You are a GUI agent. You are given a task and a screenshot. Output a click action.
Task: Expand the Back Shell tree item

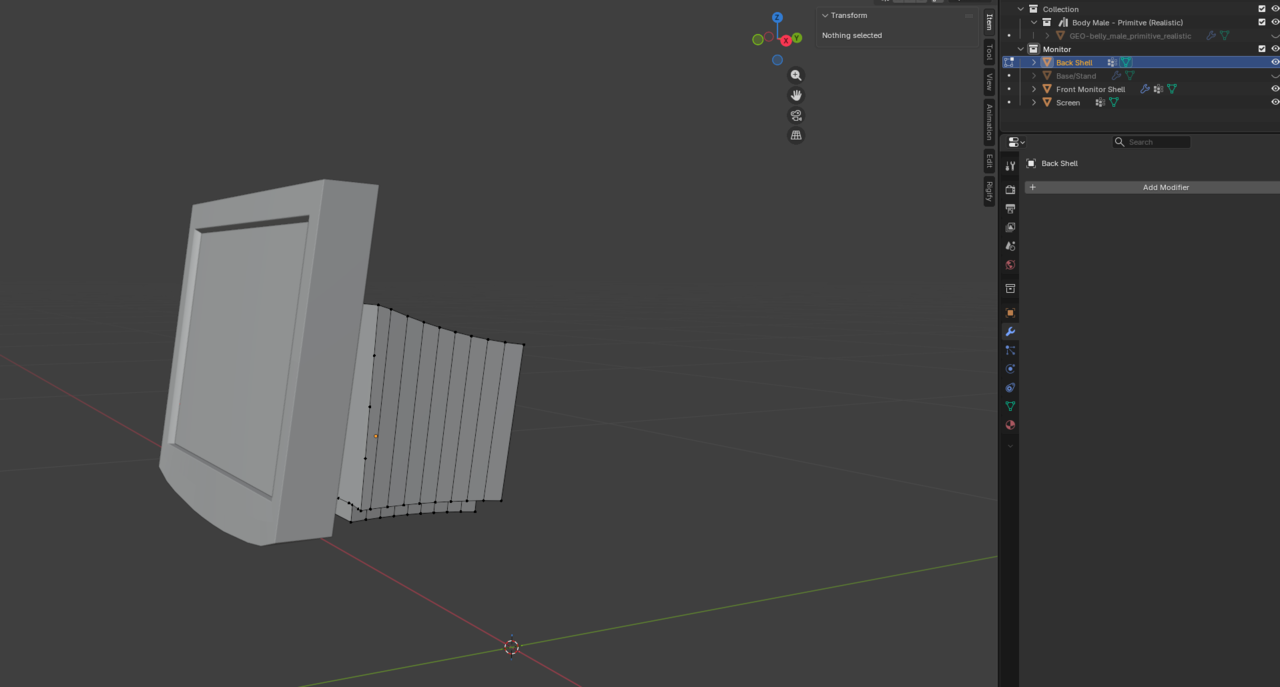tap(1034, 62)
